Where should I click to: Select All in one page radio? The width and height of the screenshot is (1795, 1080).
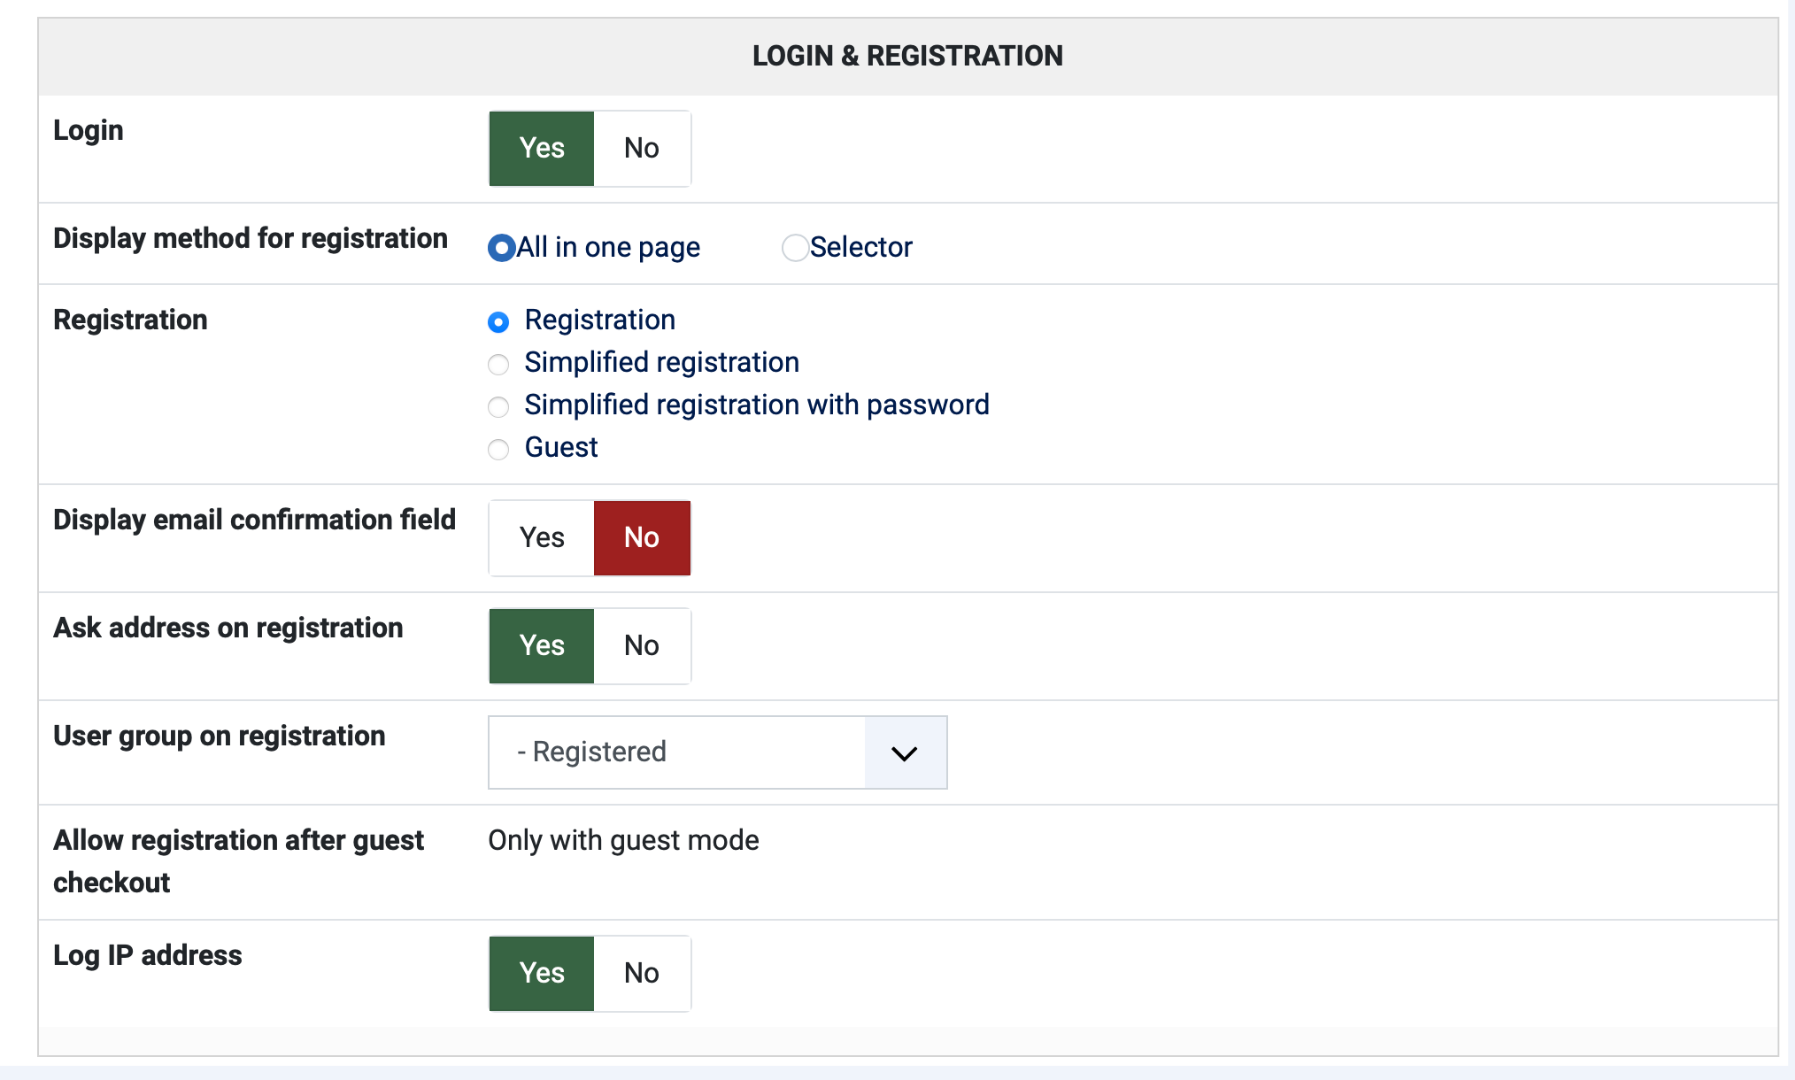(501, 247)
